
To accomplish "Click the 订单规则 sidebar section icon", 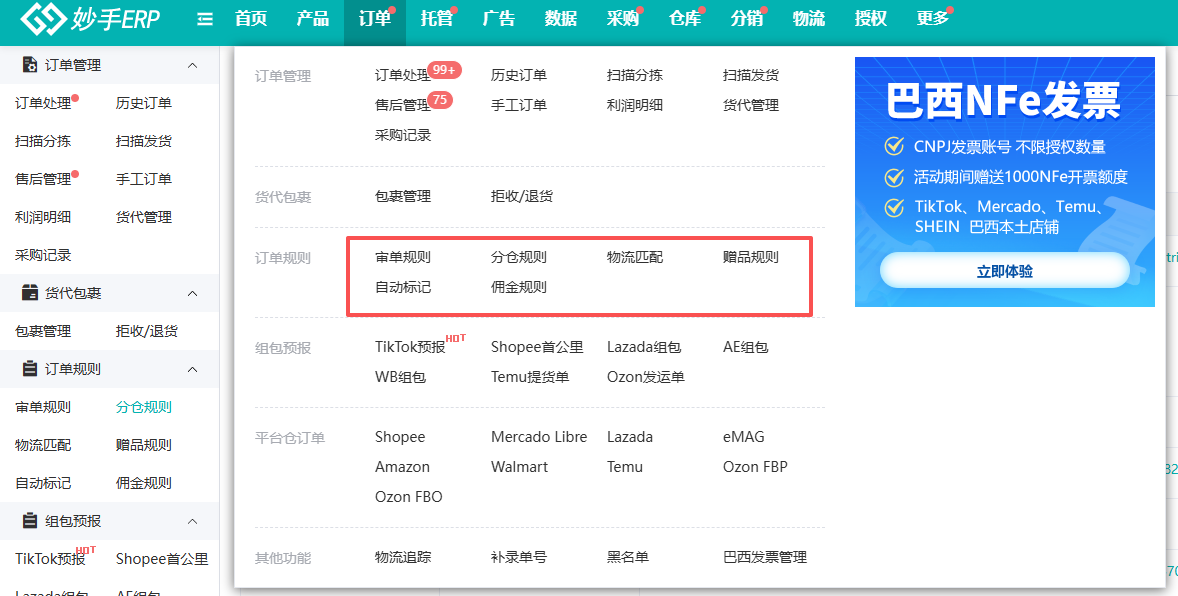I will [30, 369].
